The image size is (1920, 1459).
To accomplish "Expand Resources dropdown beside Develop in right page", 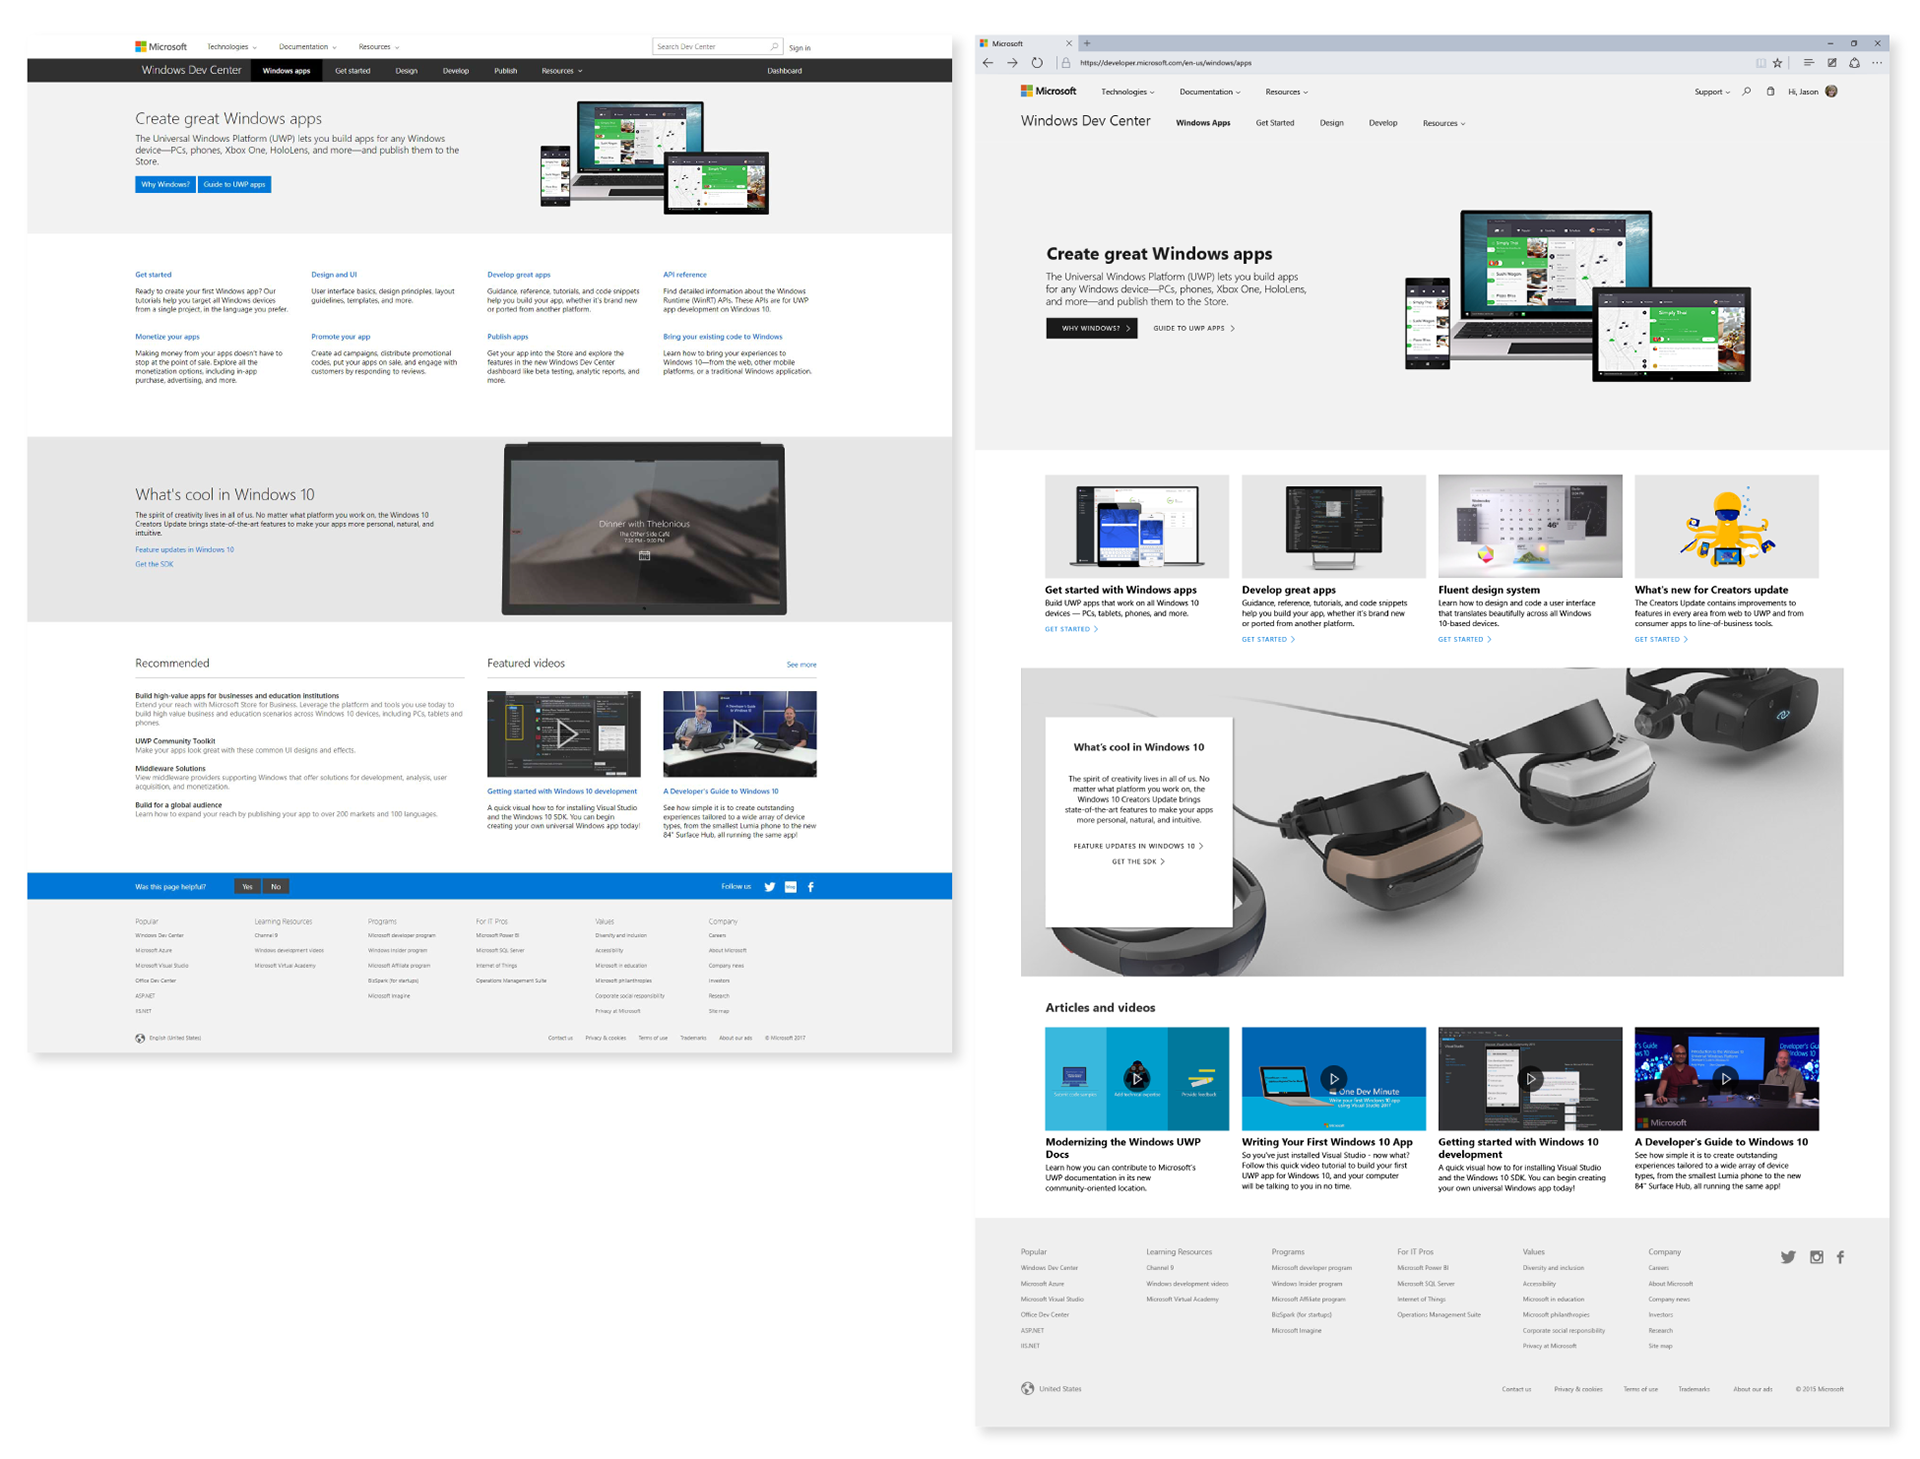I will pyautogui.click(x=1444, y=123).
